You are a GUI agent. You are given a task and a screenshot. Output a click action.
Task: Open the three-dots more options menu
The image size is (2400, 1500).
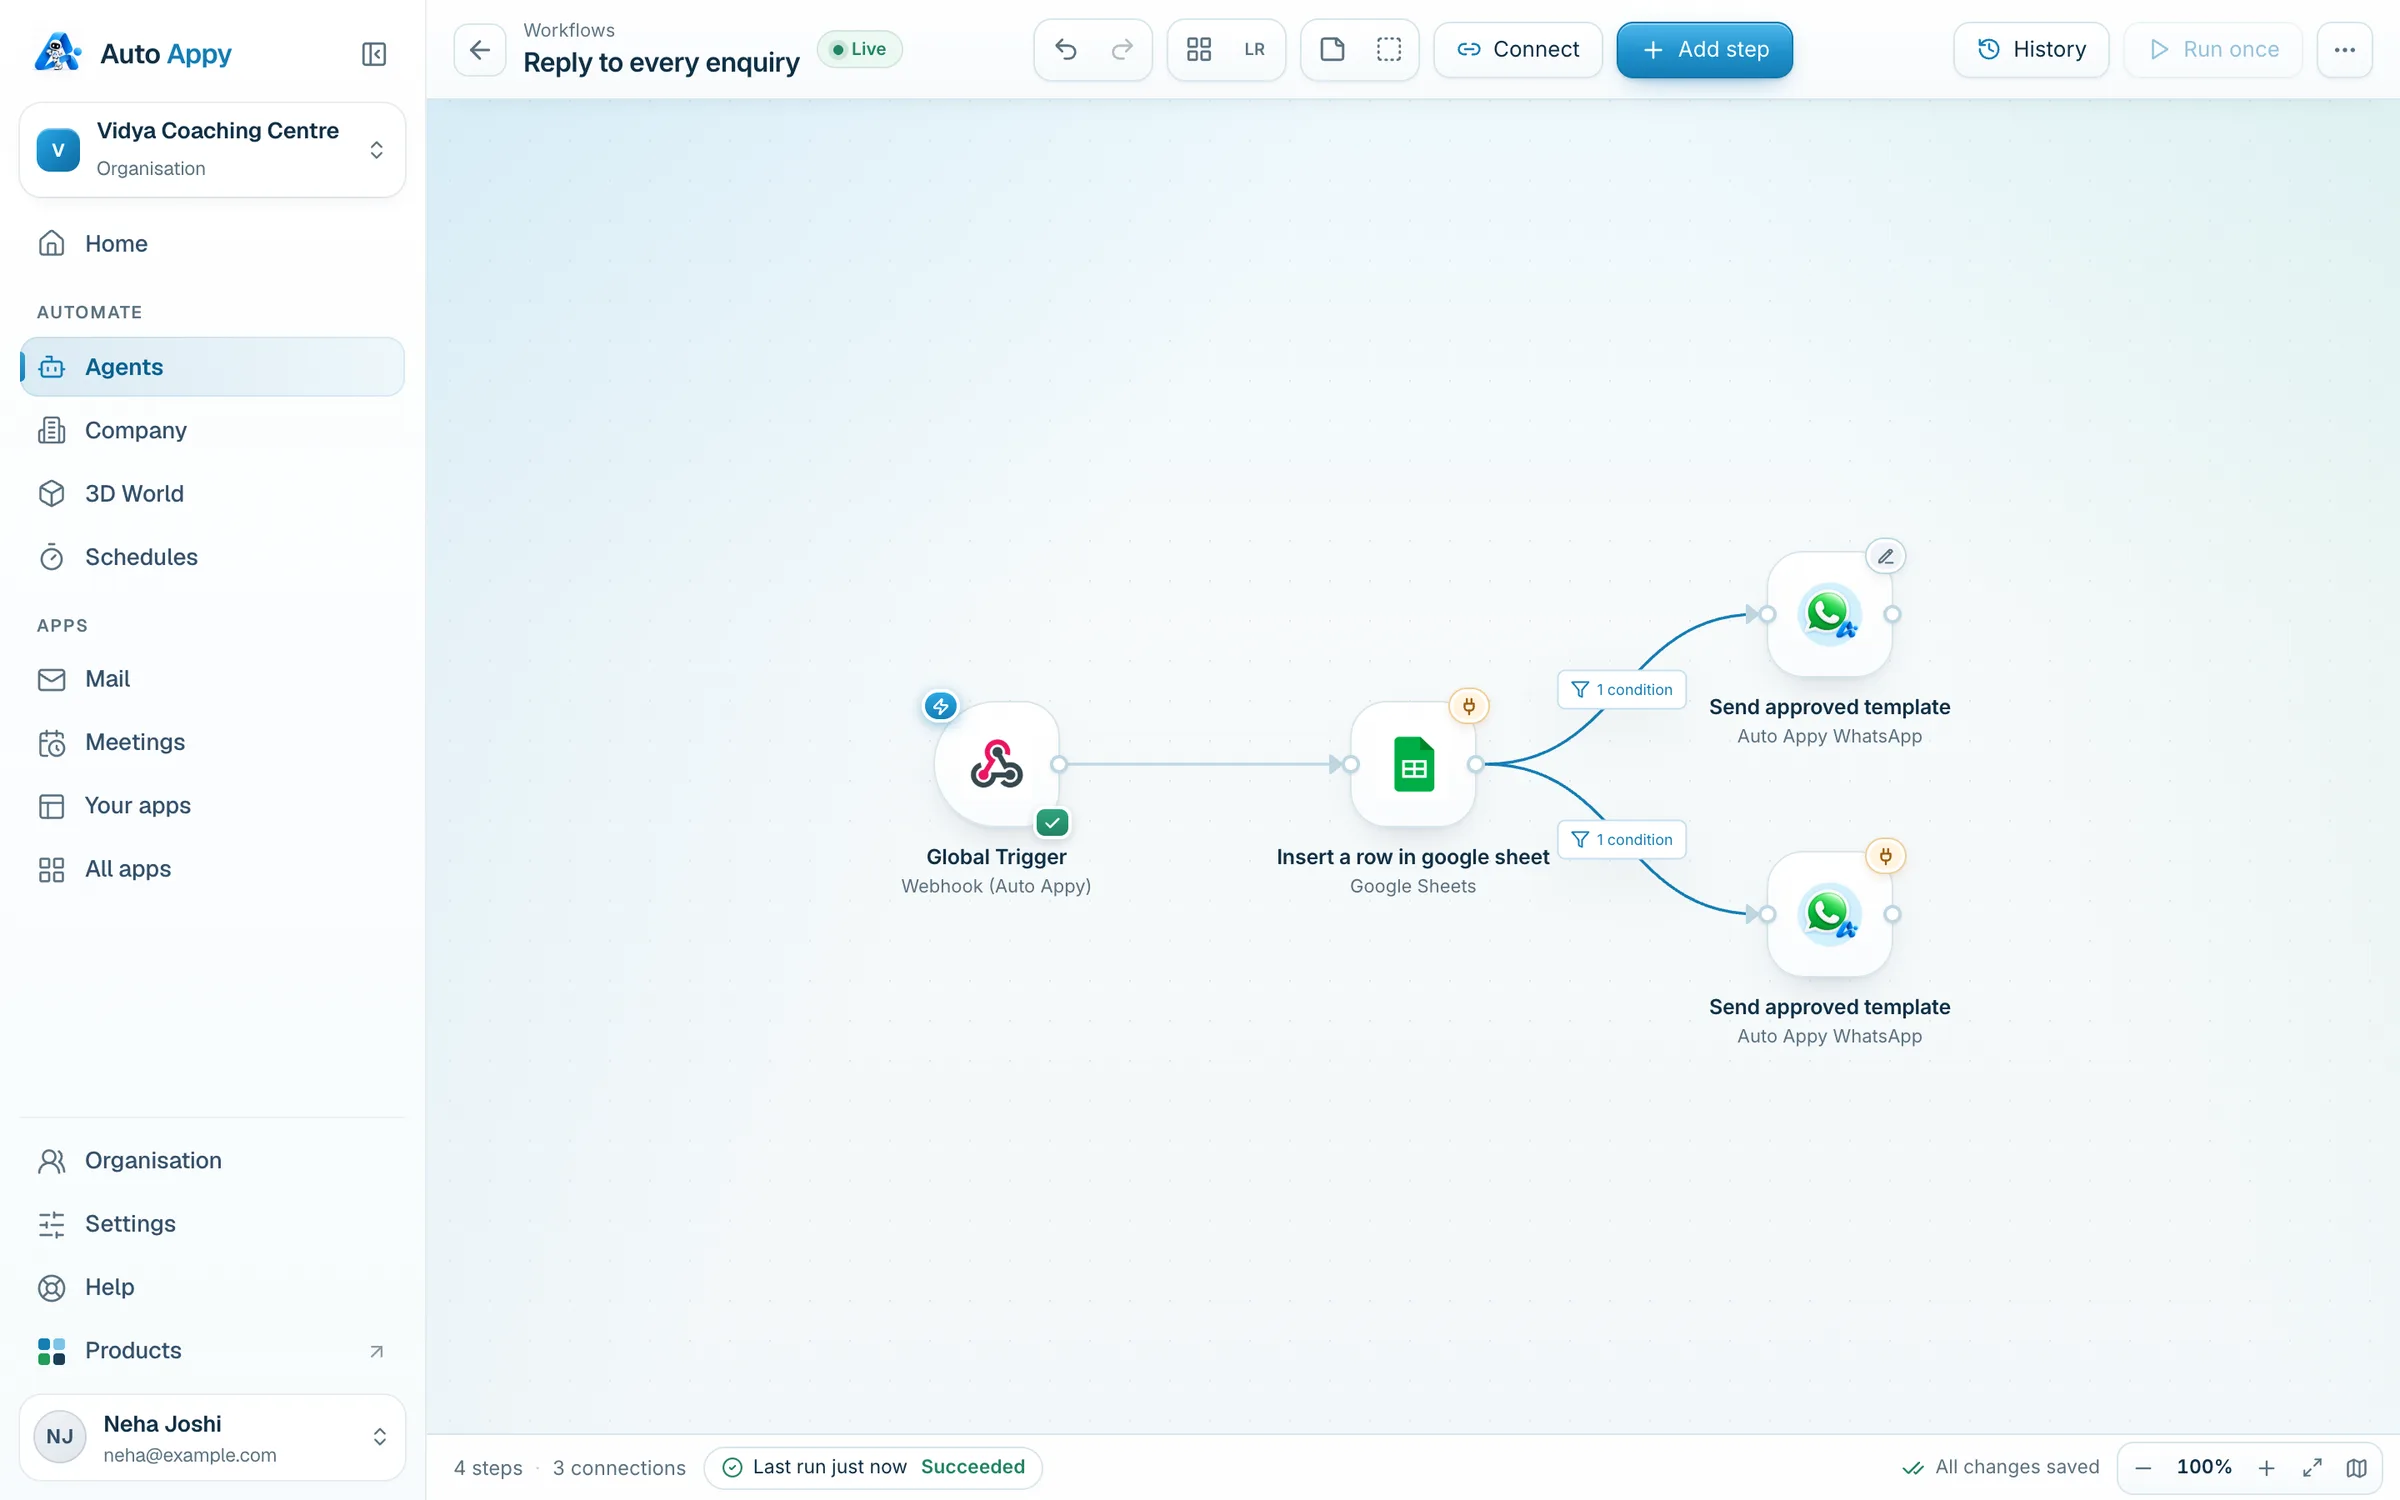2345,50
